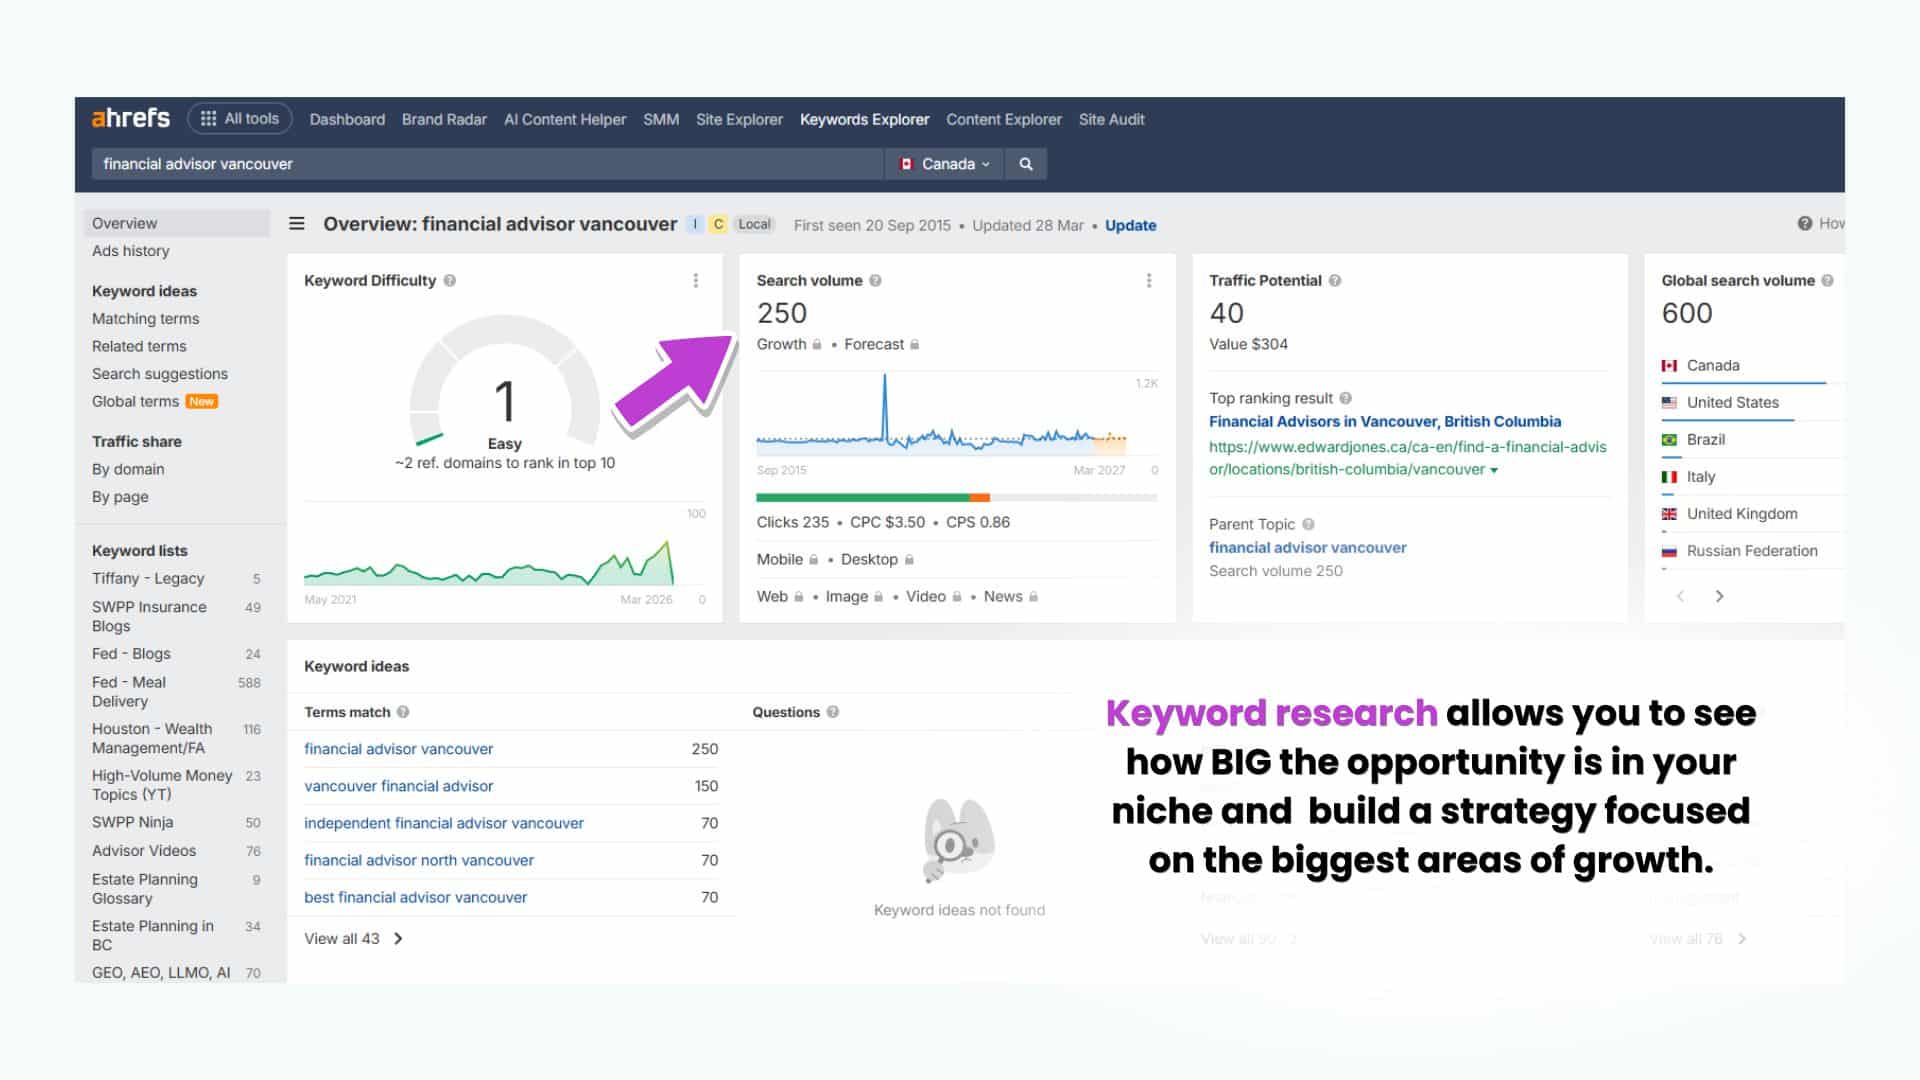The height and width of the screenshot is (1080, 1920).
Task: Open Content Explorer from the top navigation
Action: click(1003, 119)
